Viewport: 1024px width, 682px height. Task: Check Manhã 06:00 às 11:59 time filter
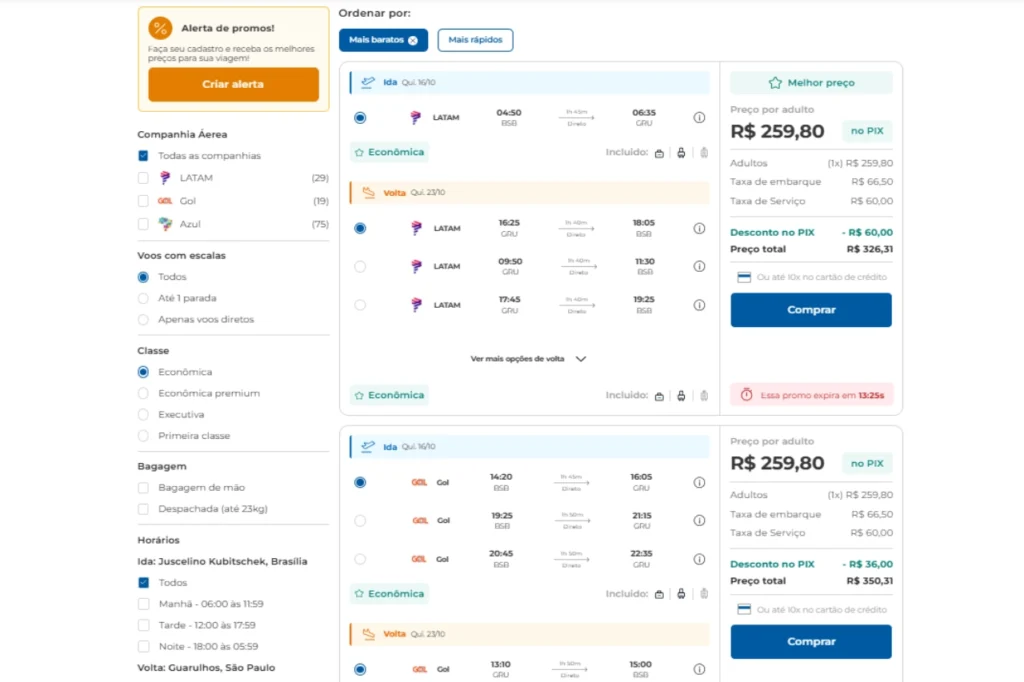coord(143,604)
